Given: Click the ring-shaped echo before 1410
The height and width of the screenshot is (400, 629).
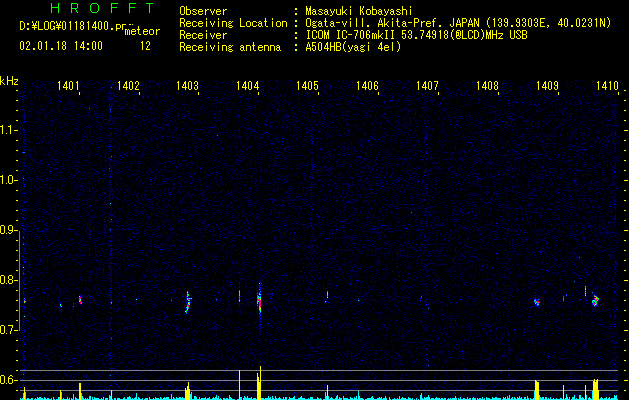Looking at the screenshot, I should 595,301.
